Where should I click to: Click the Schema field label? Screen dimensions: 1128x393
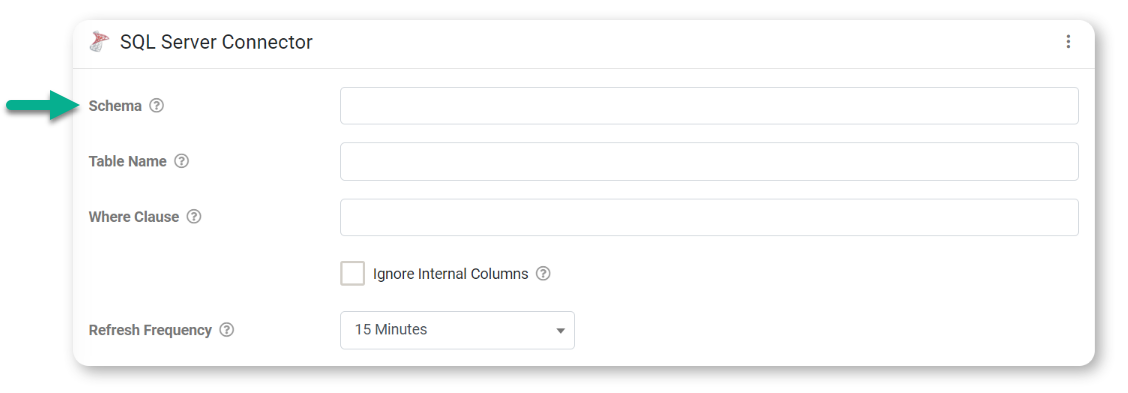[115, 106]
